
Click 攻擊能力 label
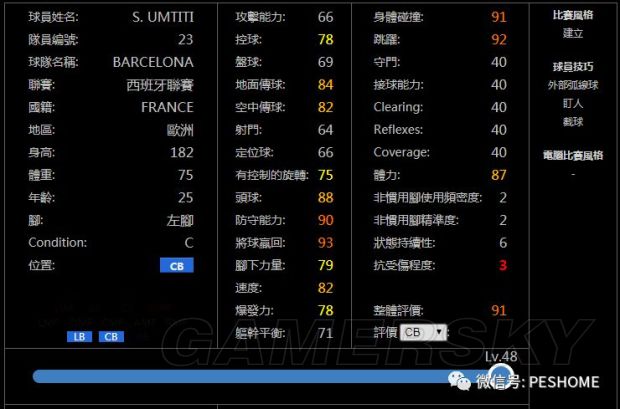(x=260, y=17)
